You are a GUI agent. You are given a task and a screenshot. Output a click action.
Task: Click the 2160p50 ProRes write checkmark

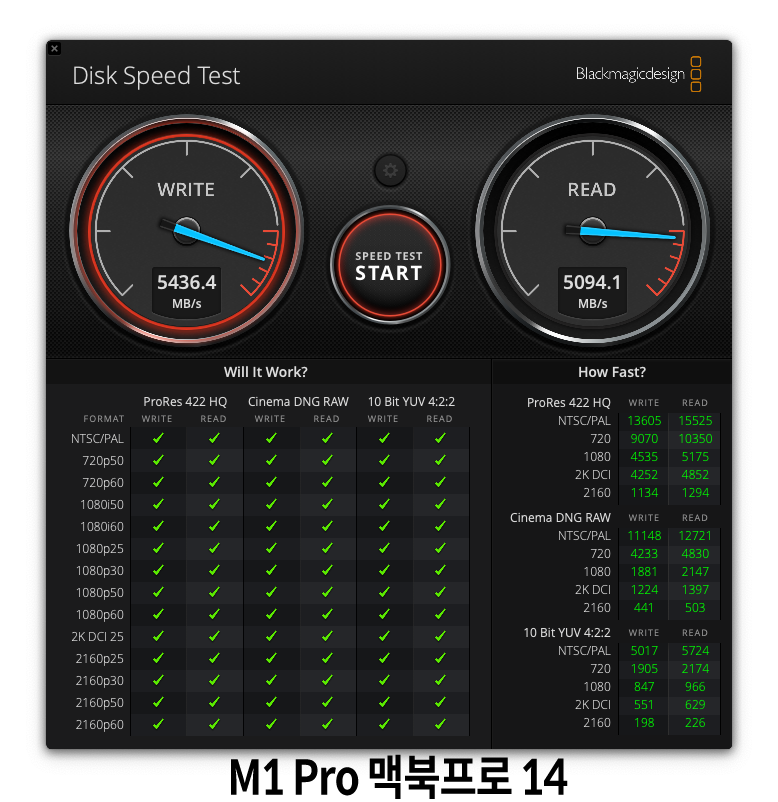[158, 702]
